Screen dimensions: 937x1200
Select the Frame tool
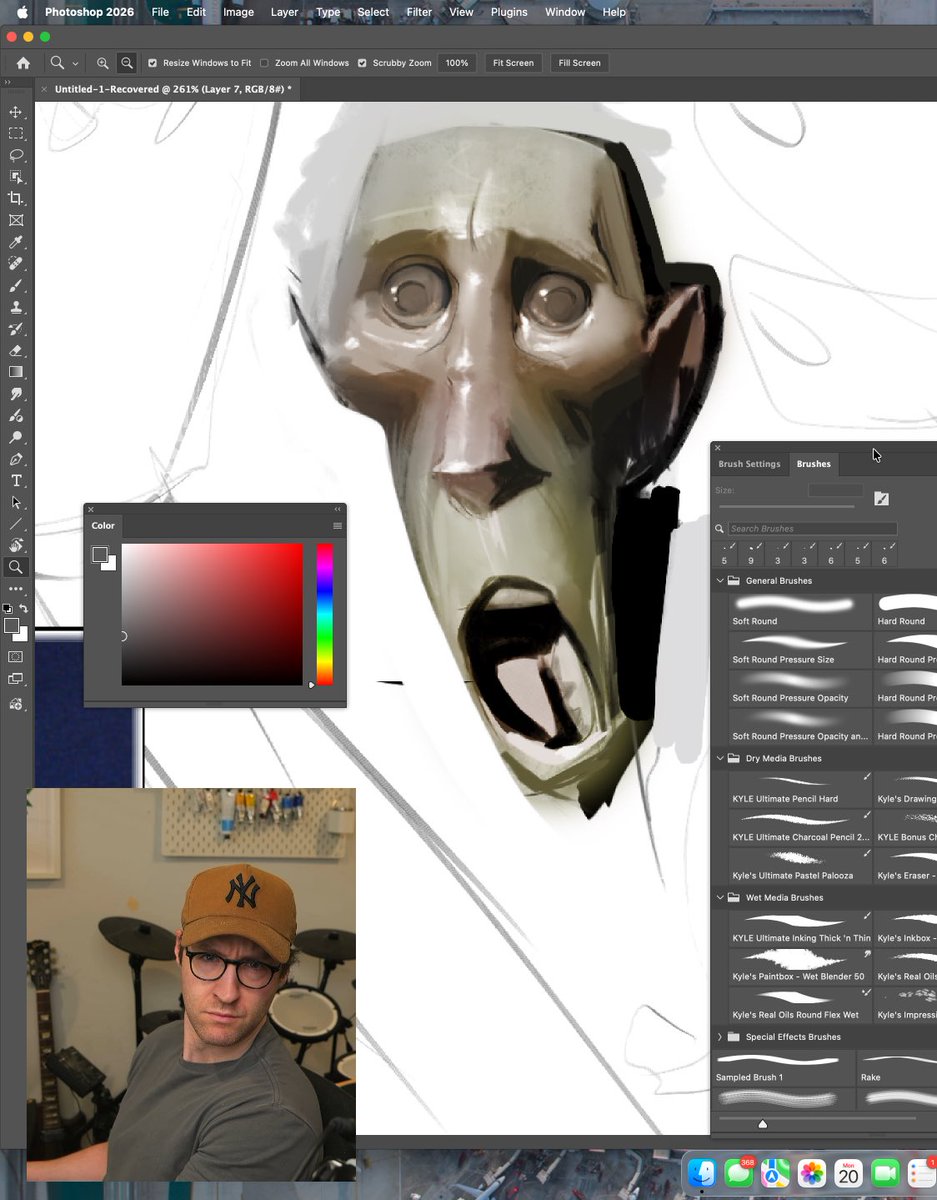[x=16, y=221]
